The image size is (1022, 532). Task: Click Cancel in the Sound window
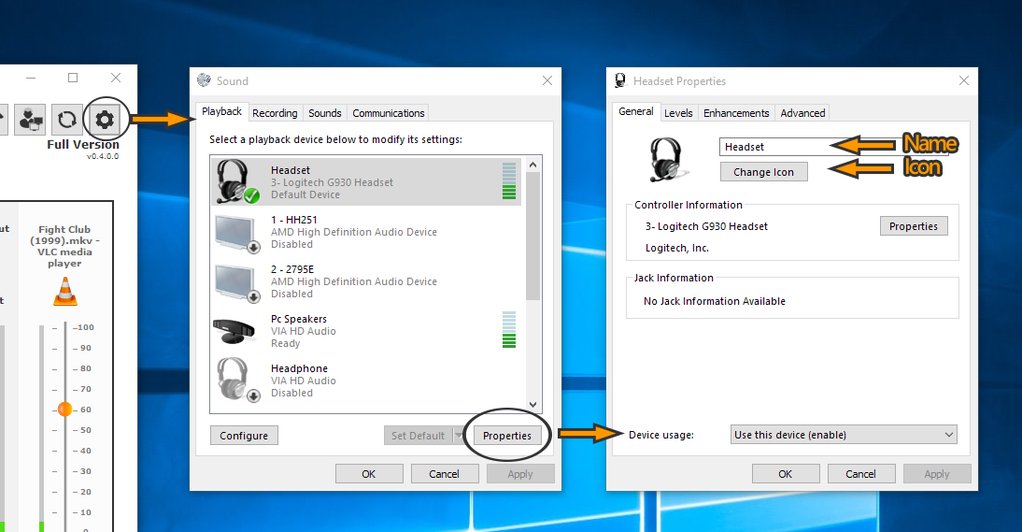445,474
